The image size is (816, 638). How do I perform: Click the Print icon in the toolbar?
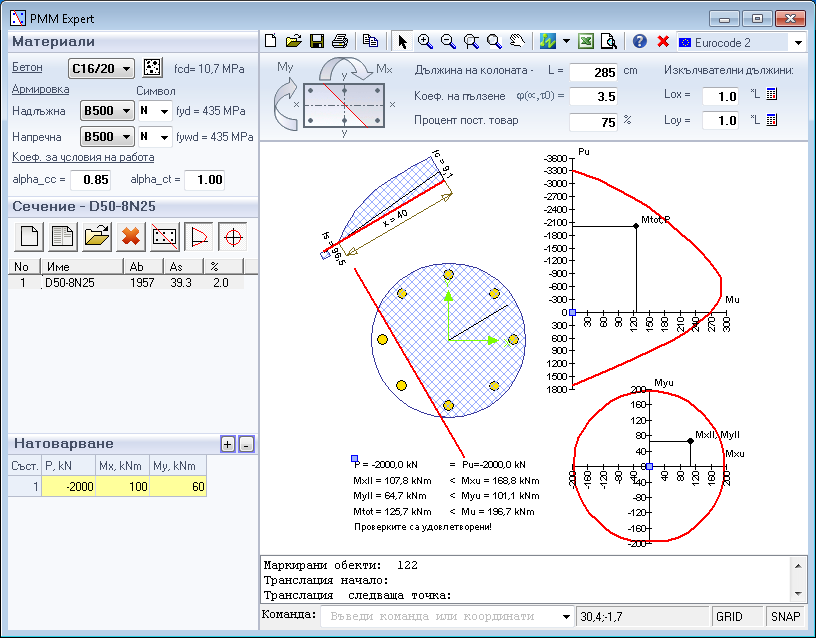340,41
